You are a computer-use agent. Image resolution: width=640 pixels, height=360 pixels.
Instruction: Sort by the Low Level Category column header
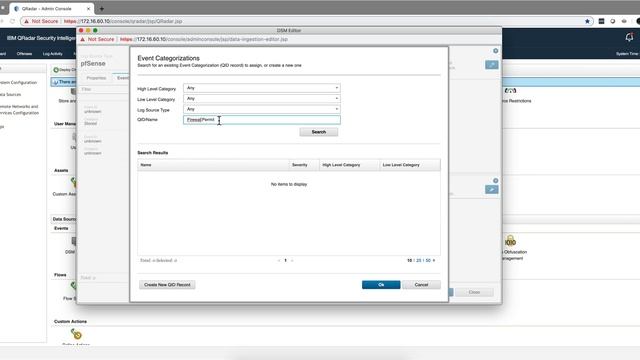(x=410, y=165)
